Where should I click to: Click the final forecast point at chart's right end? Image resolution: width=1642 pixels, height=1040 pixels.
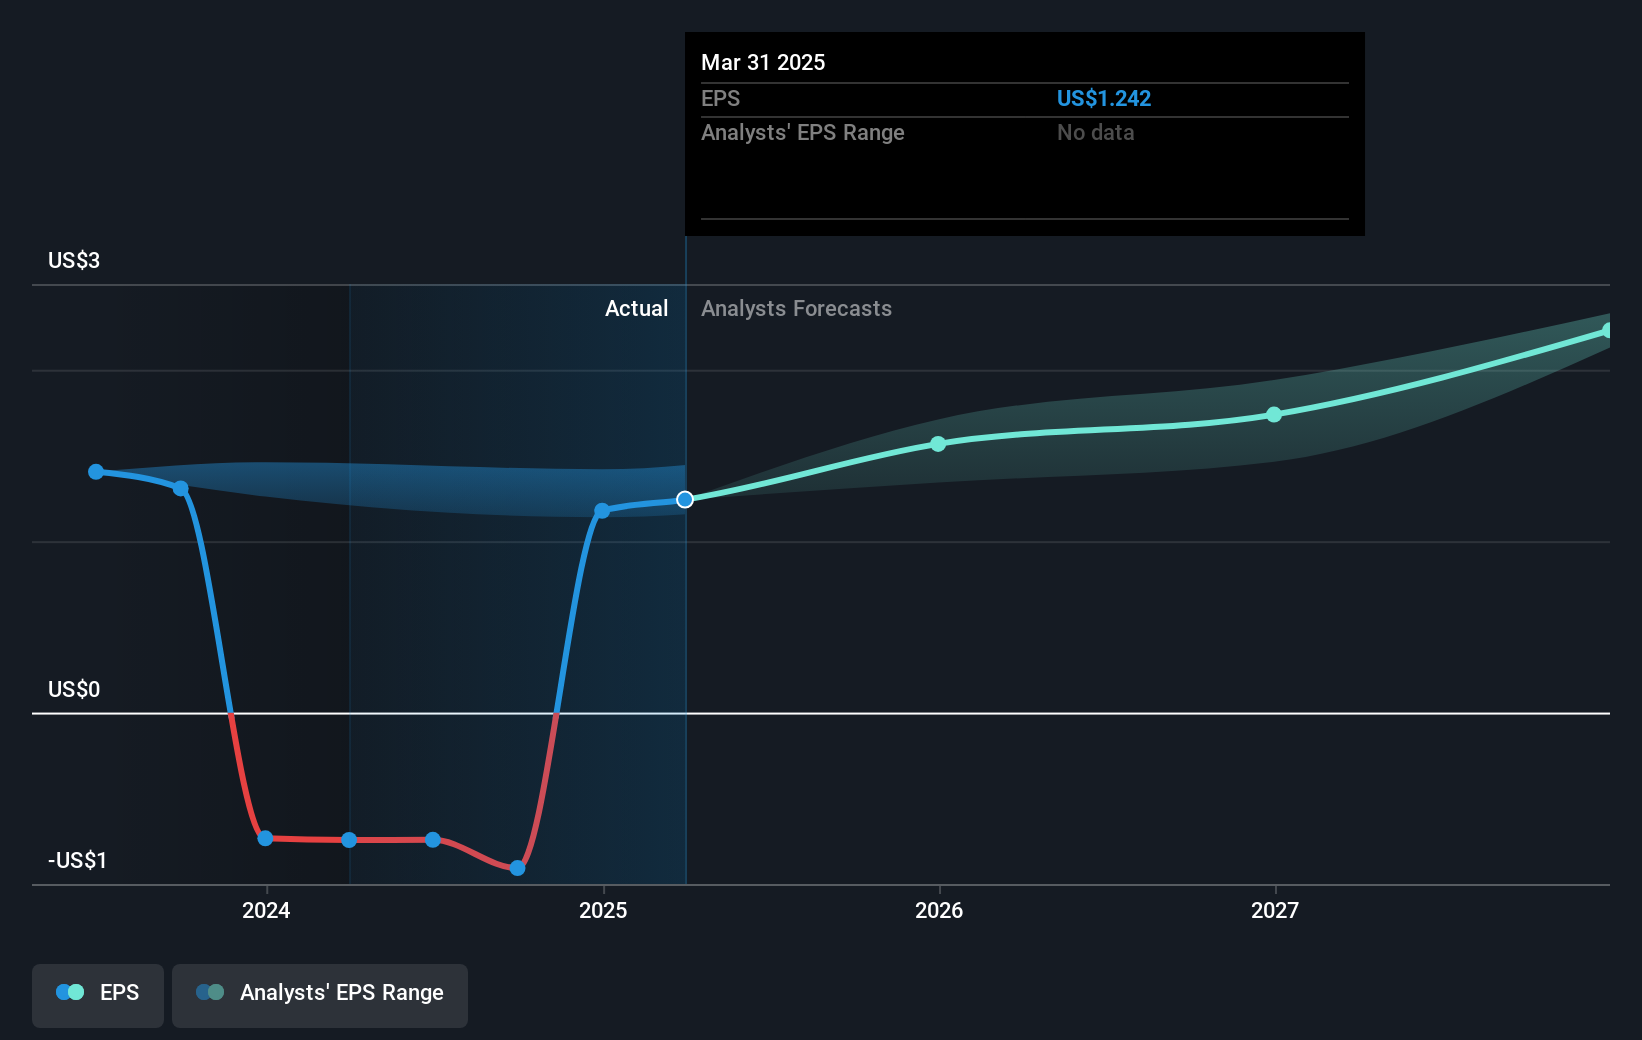pos(1607,330)
